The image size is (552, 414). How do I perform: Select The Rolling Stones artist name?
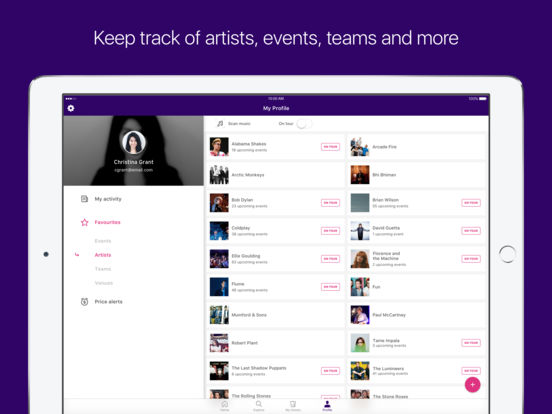click(x=251, y=396)
